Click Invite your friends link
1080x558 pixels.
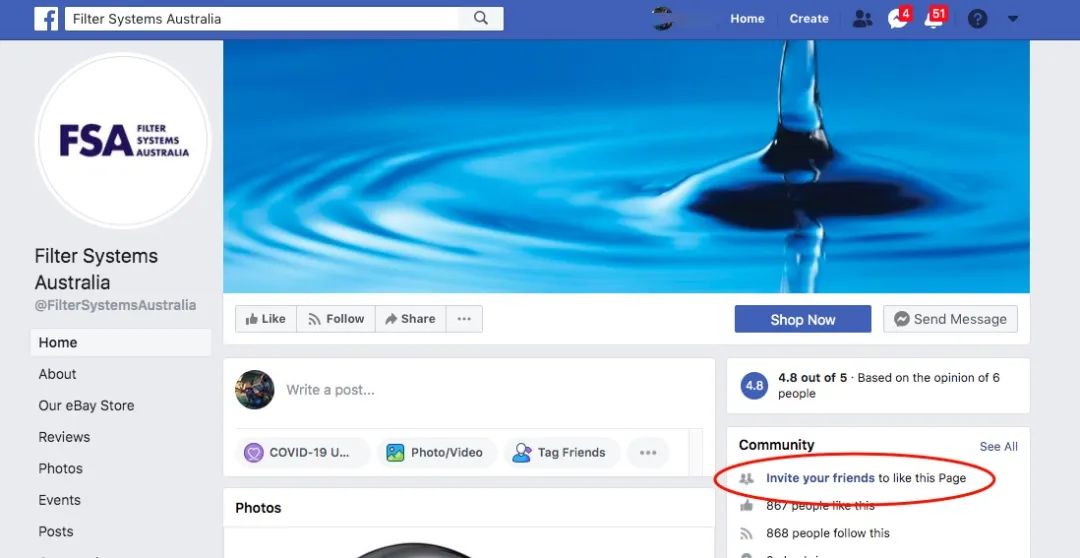pos(820,478)
